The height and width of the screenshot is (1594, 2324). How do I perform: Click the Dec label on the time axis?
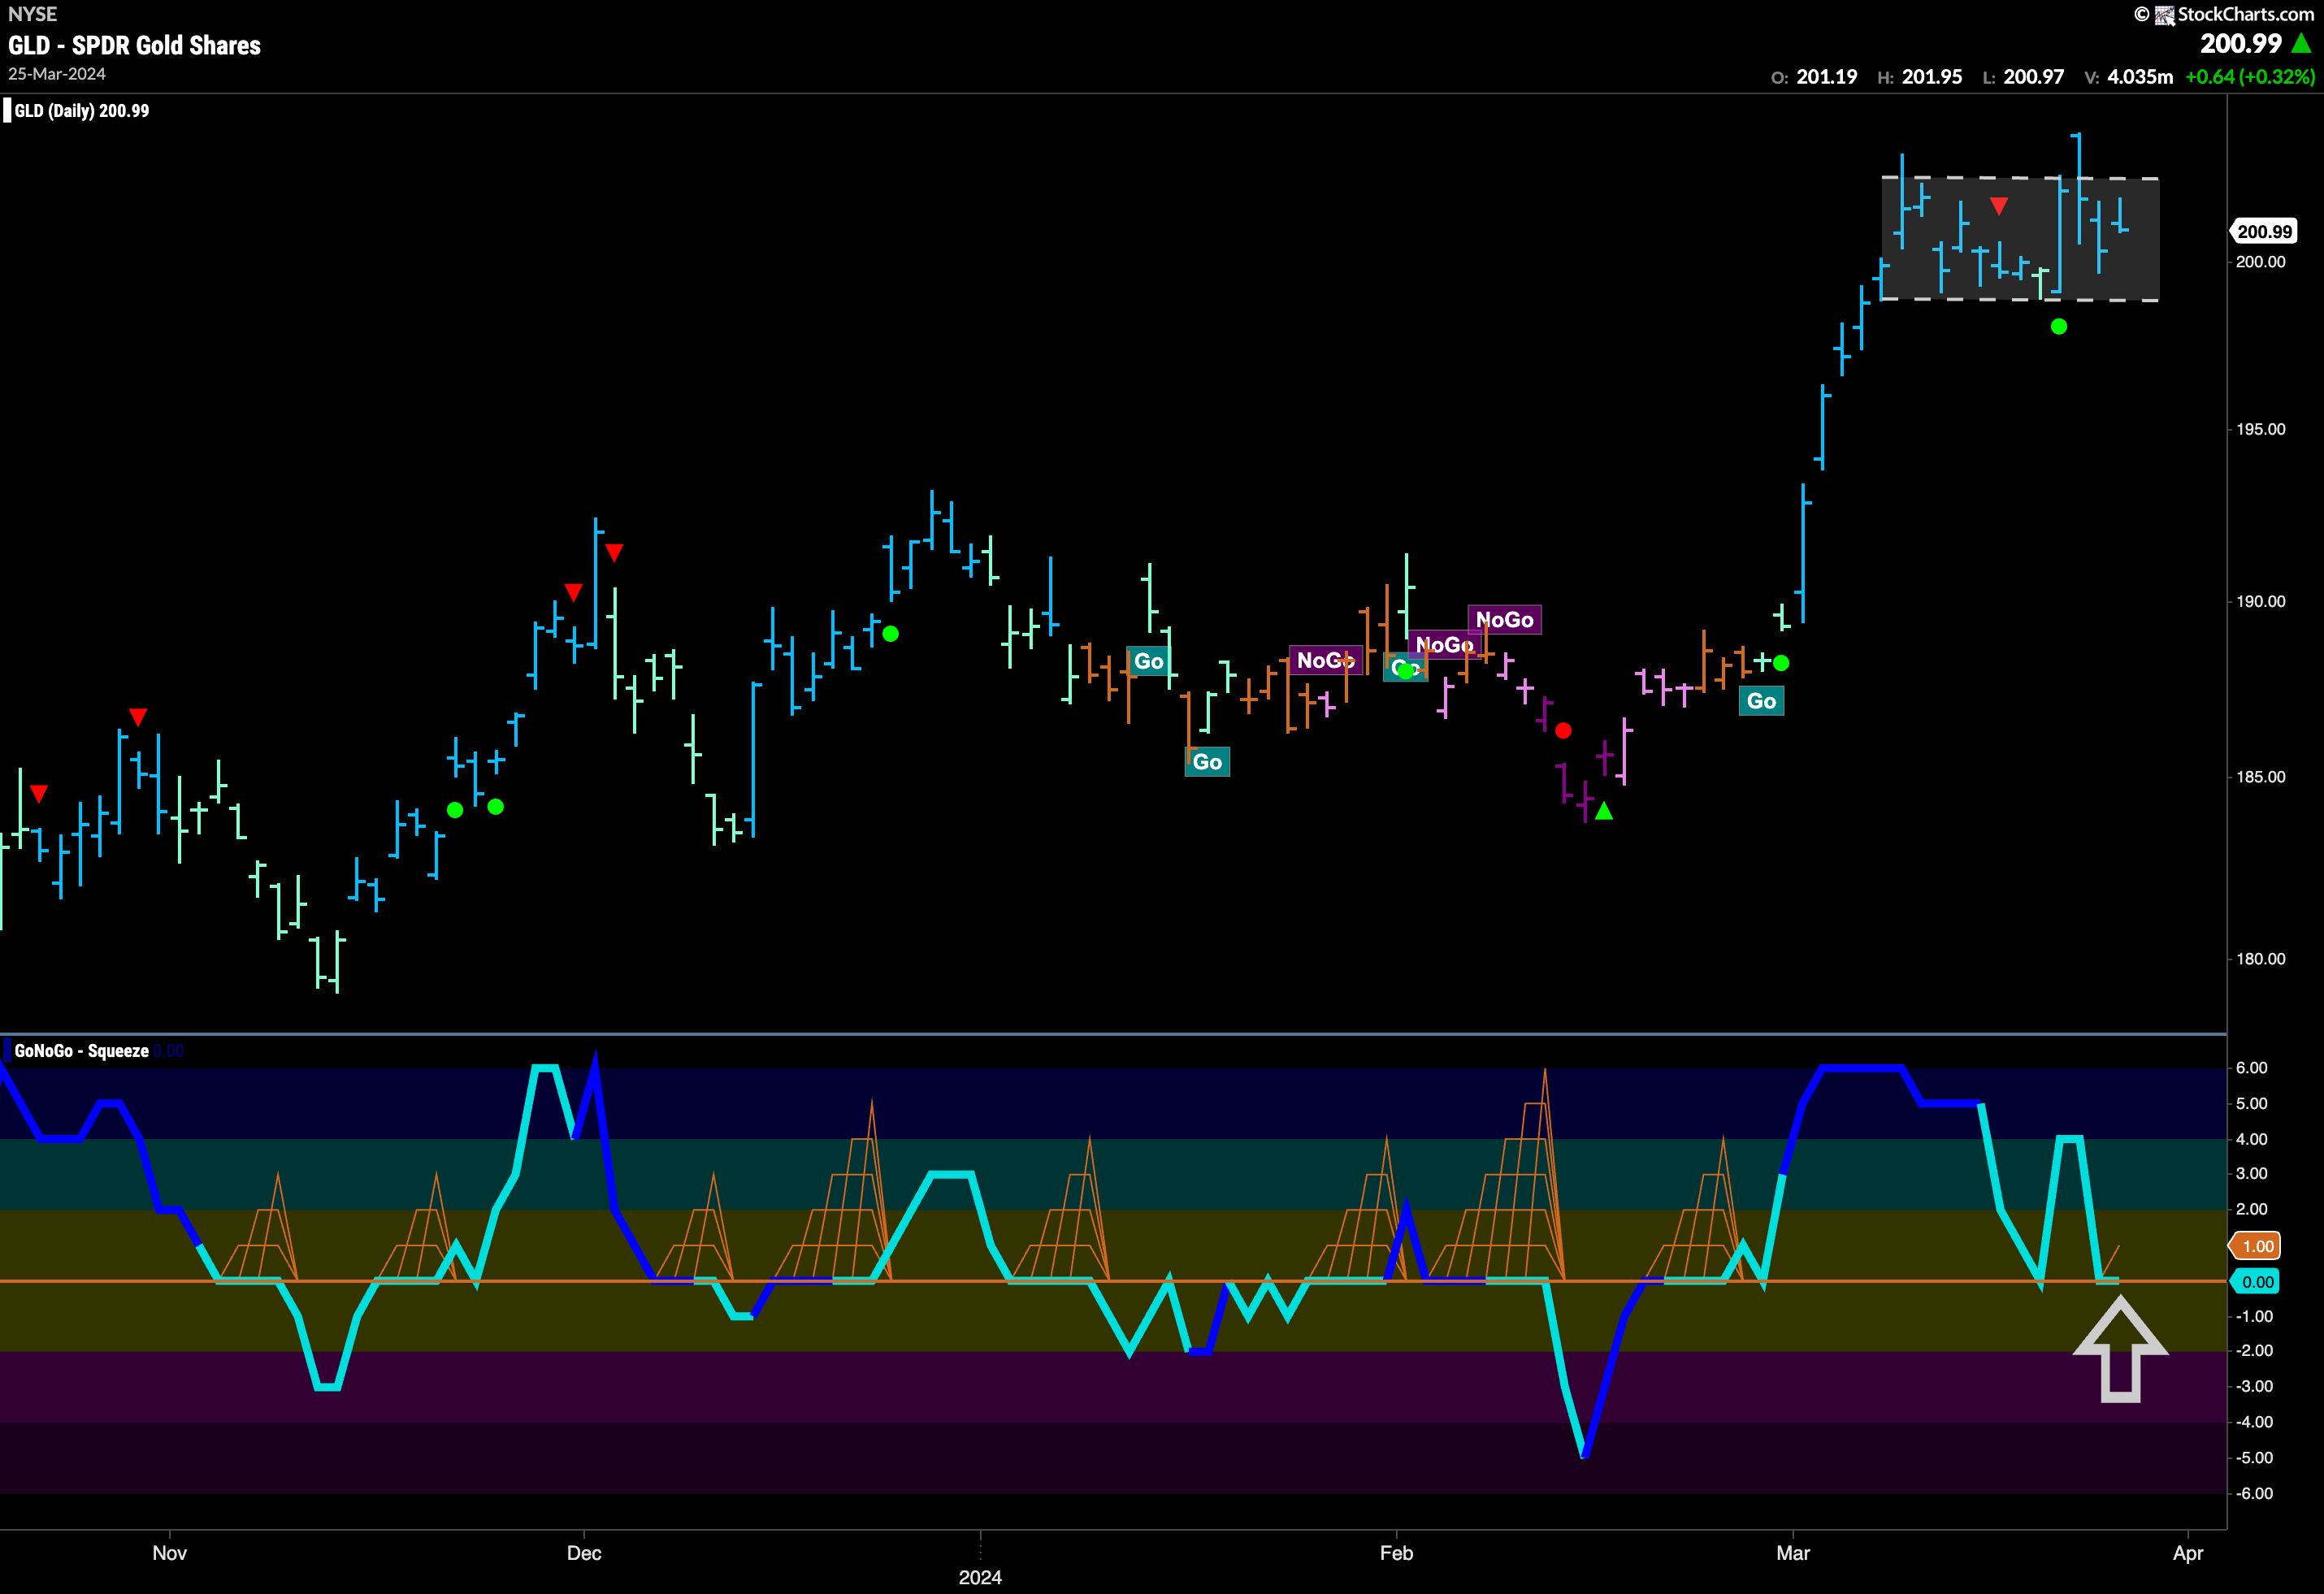coord(584,1553)
